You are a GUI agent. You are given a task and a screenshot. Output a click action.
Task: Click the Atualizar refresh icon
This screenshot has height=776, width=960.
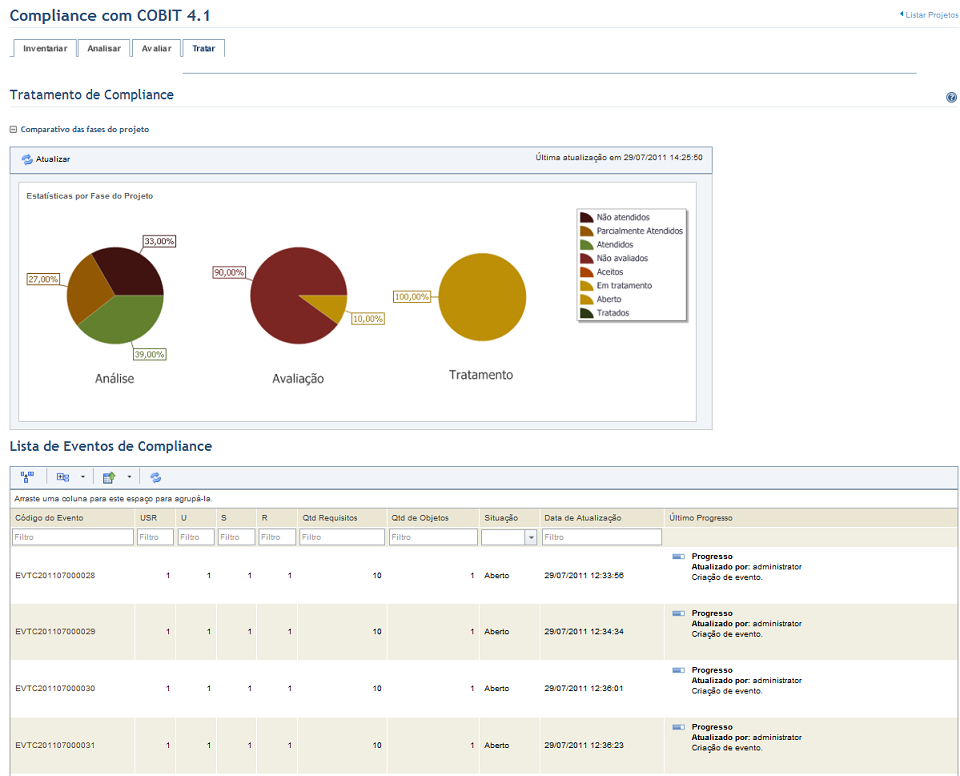click(x=27, y=159)
